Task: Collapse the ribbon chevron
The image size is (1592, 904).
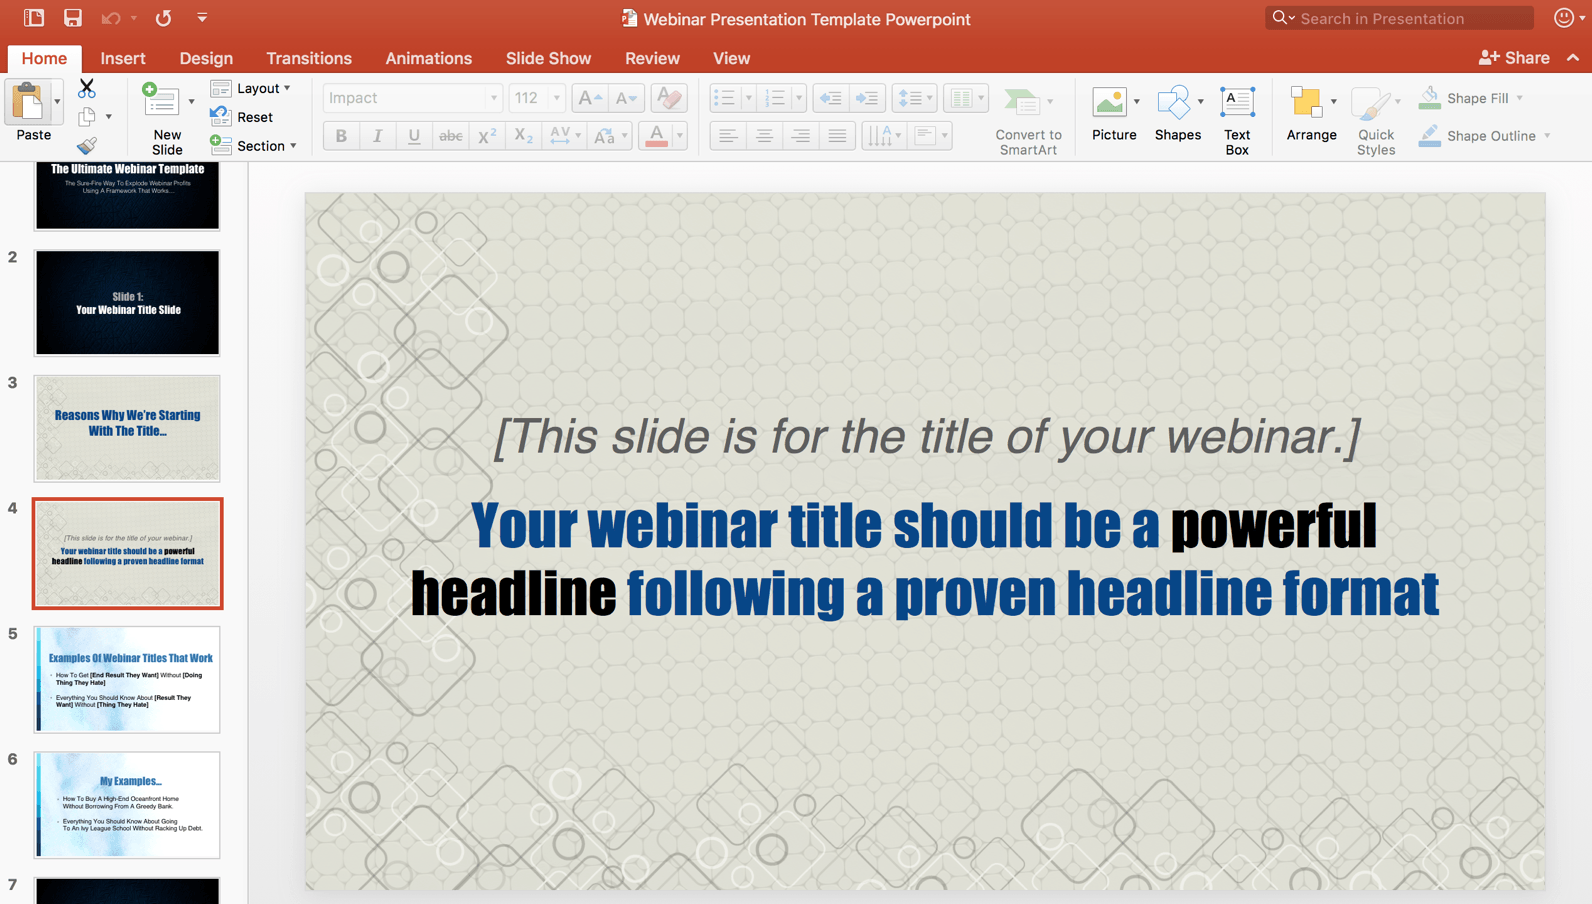Action: point(1574,58)
